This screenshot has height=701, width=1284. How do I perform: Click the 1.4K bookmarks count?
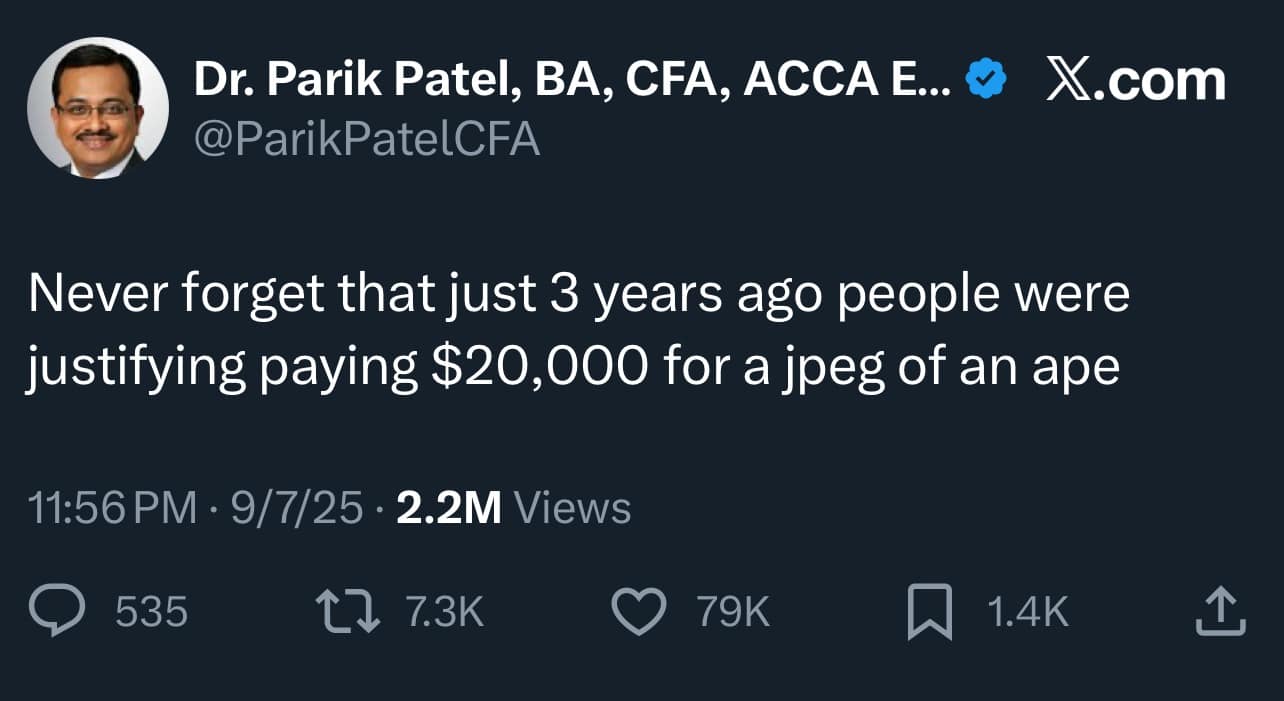1027,612
